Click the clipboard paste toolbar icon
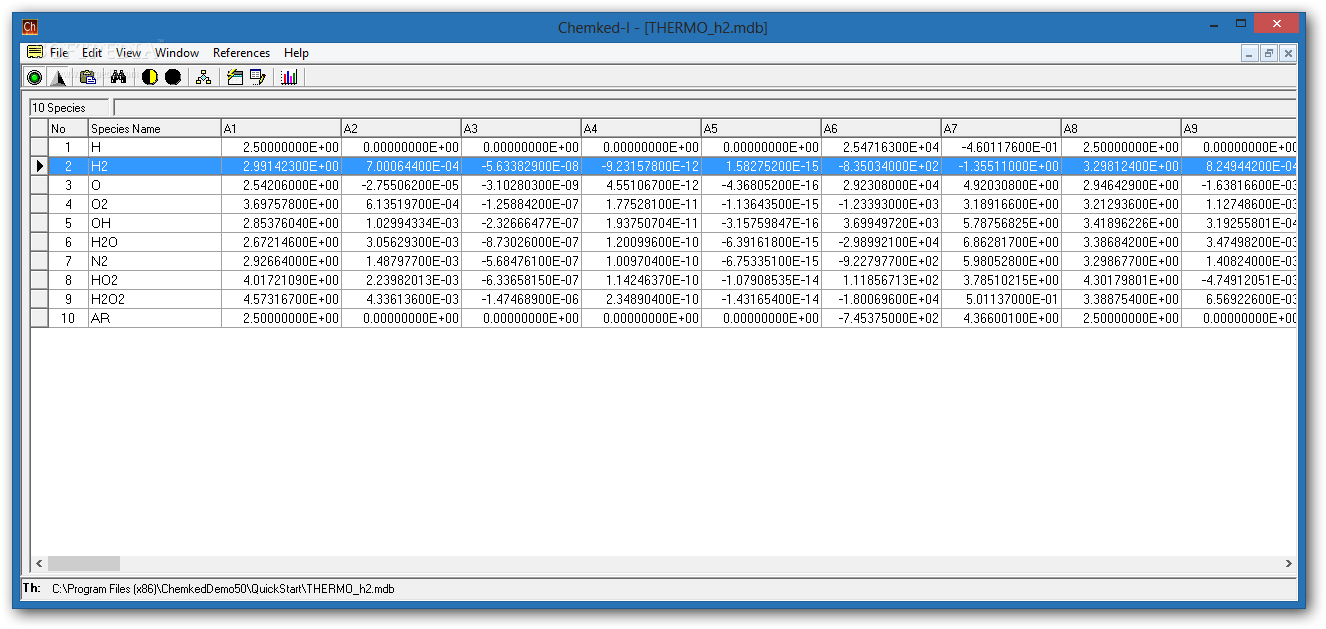Image resolution: width=1326 pixels, height=629 pixels. pyautogui.click(x=88, y=77)
